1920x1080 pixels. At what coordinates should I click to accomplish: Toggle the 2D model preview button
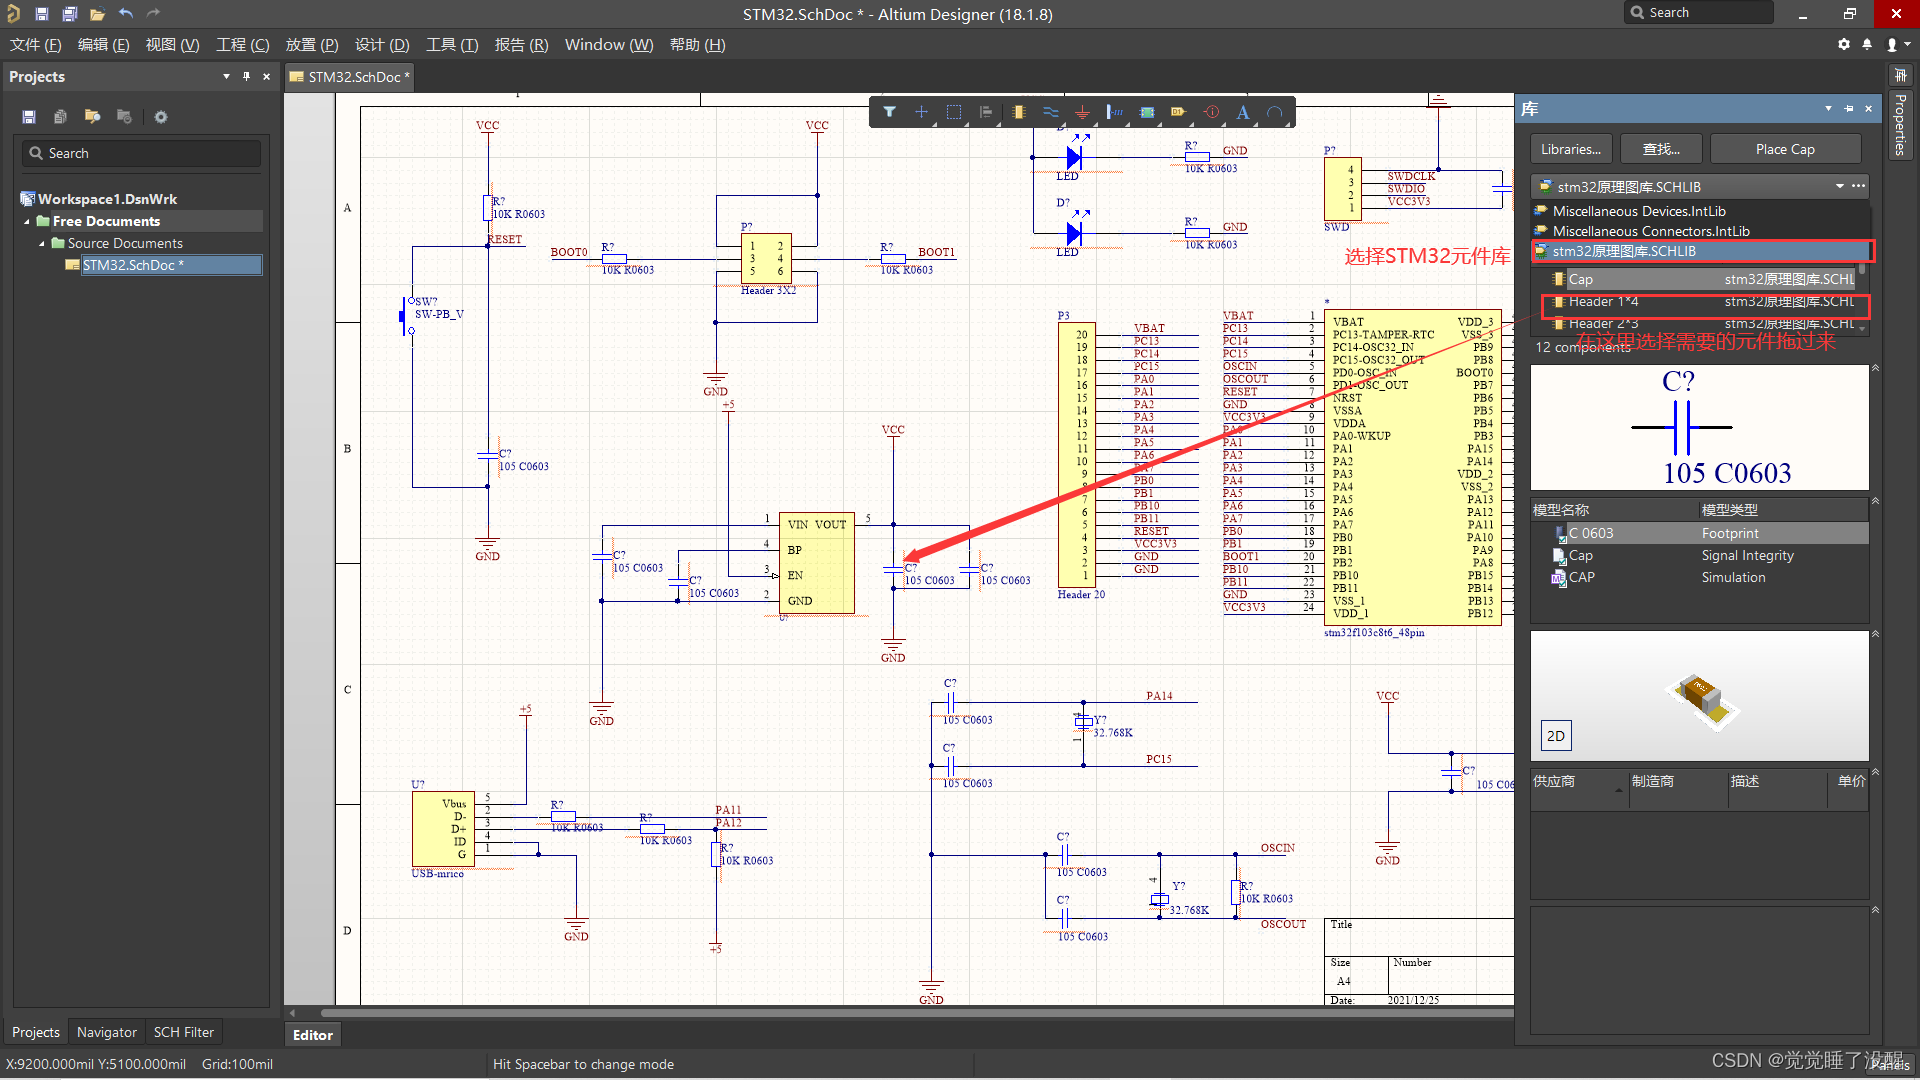tap(1556, 736)
